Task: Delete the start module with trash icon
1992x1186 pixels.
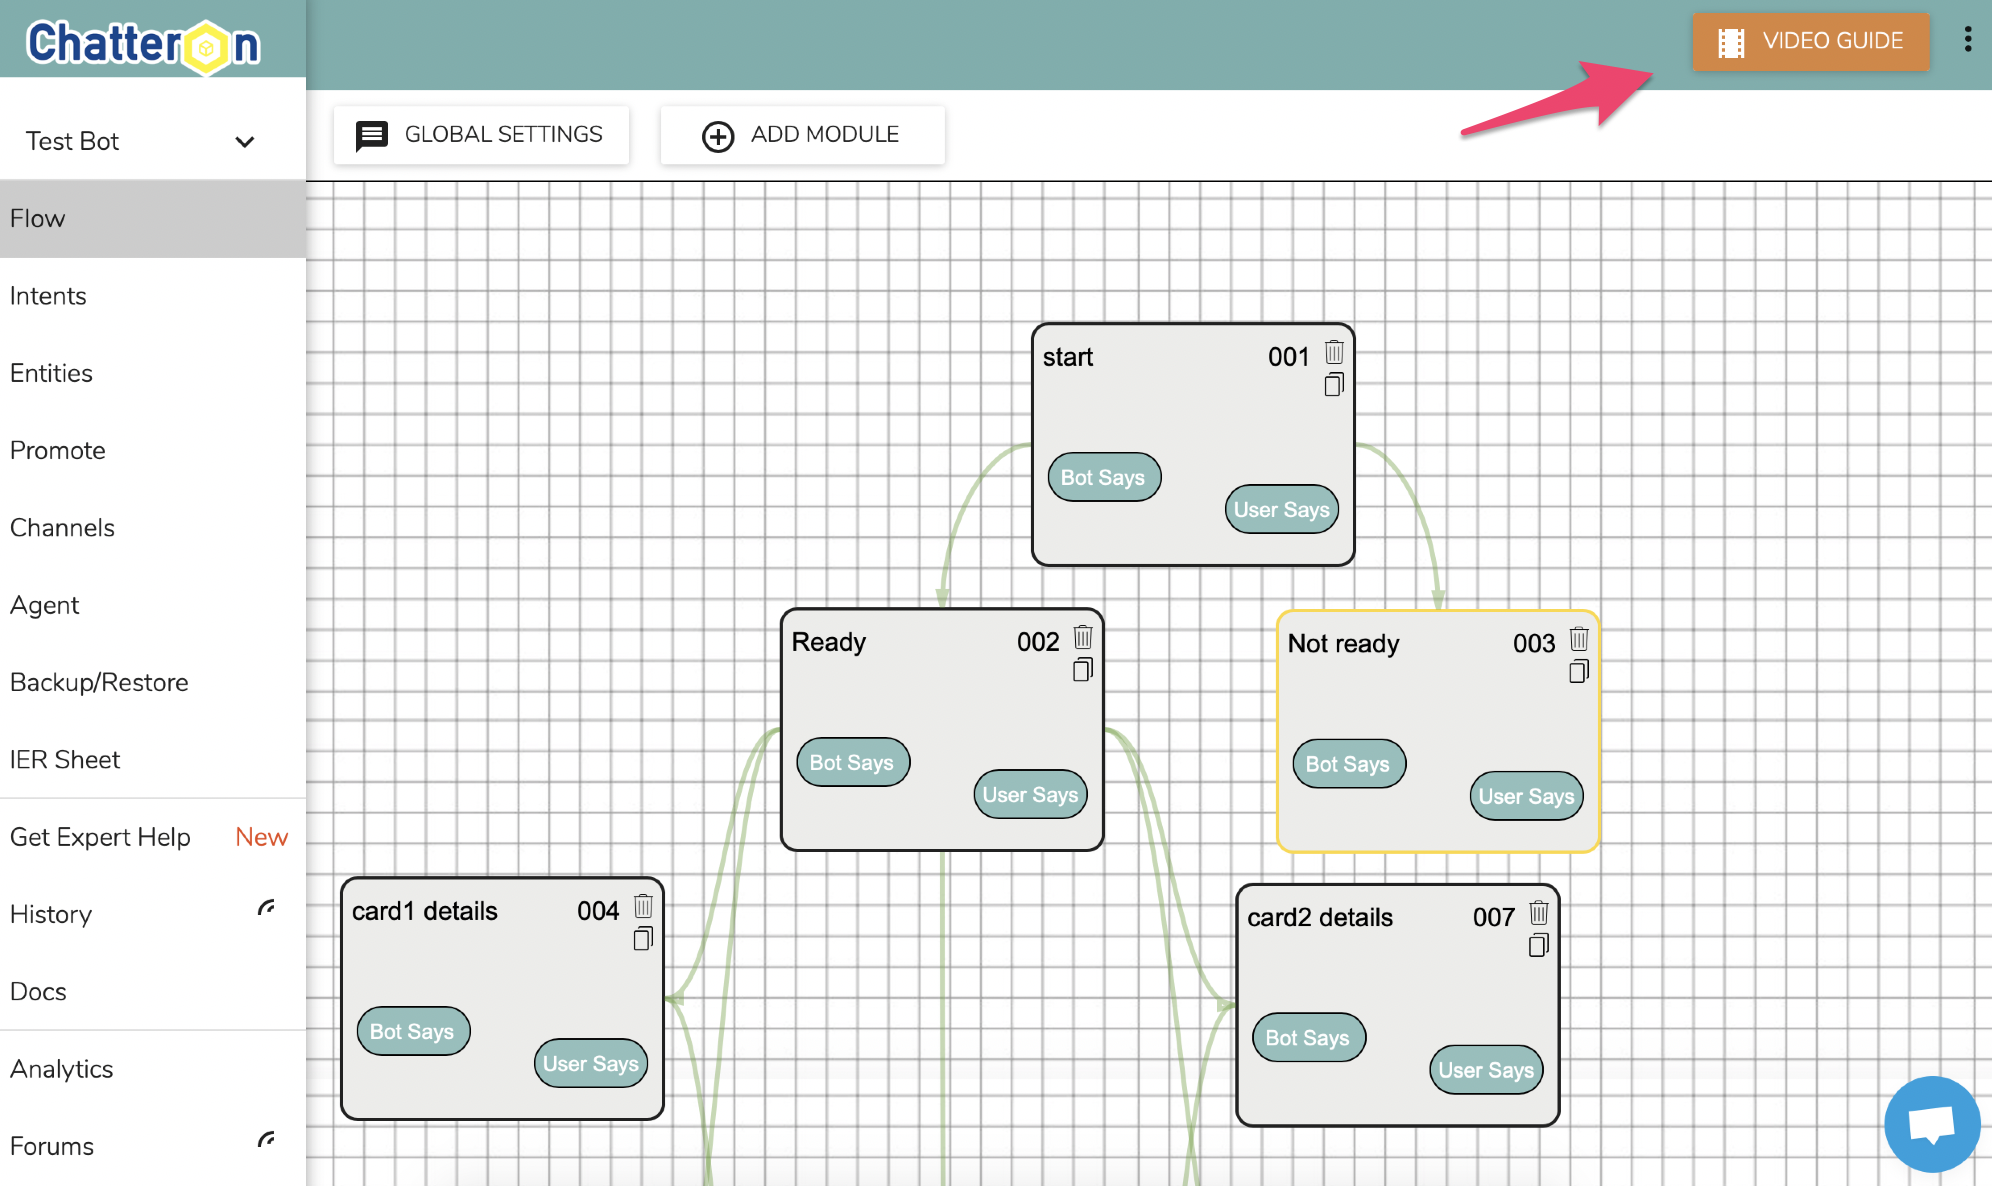Action: (1334, 352)
